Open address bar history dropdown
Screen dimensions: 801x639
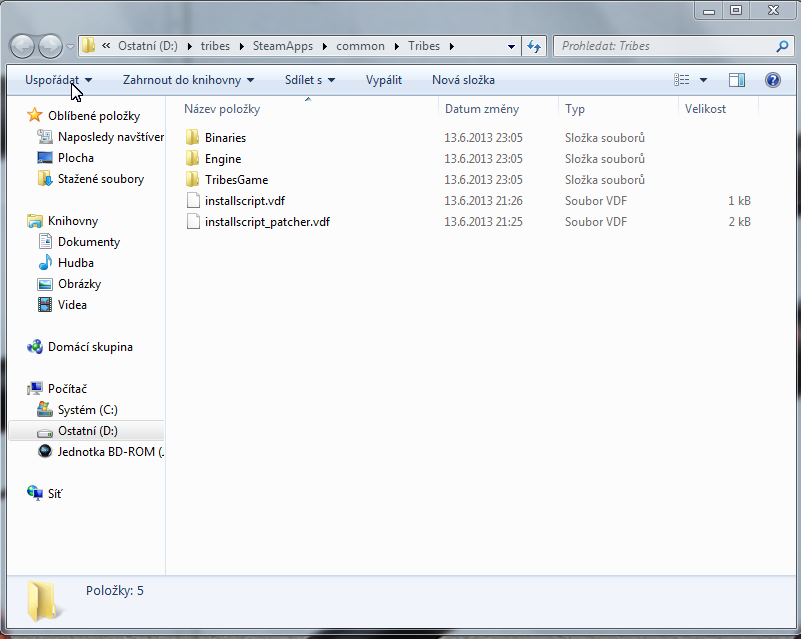click(x=511, y=46)
